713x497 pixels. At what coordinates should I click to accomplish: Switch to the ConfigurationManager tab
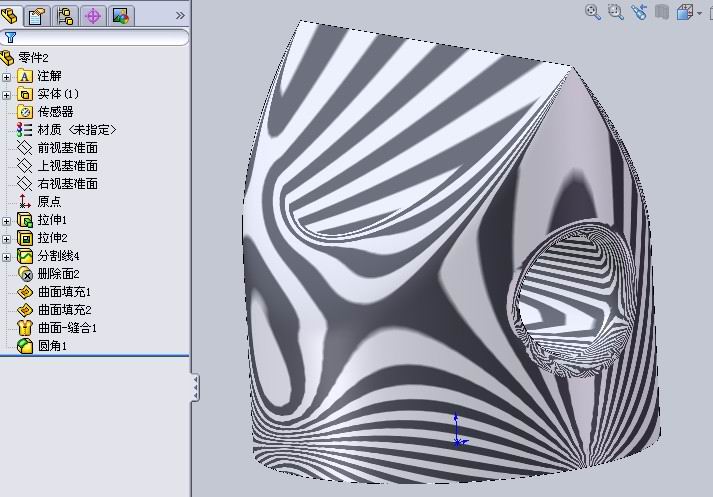pos(65,16)
